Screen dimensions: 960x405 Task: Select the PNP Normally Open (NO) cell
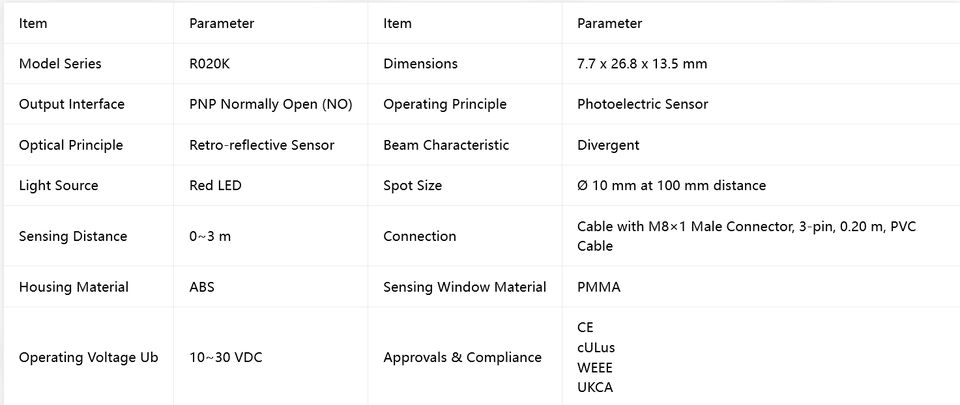point(271,104)
